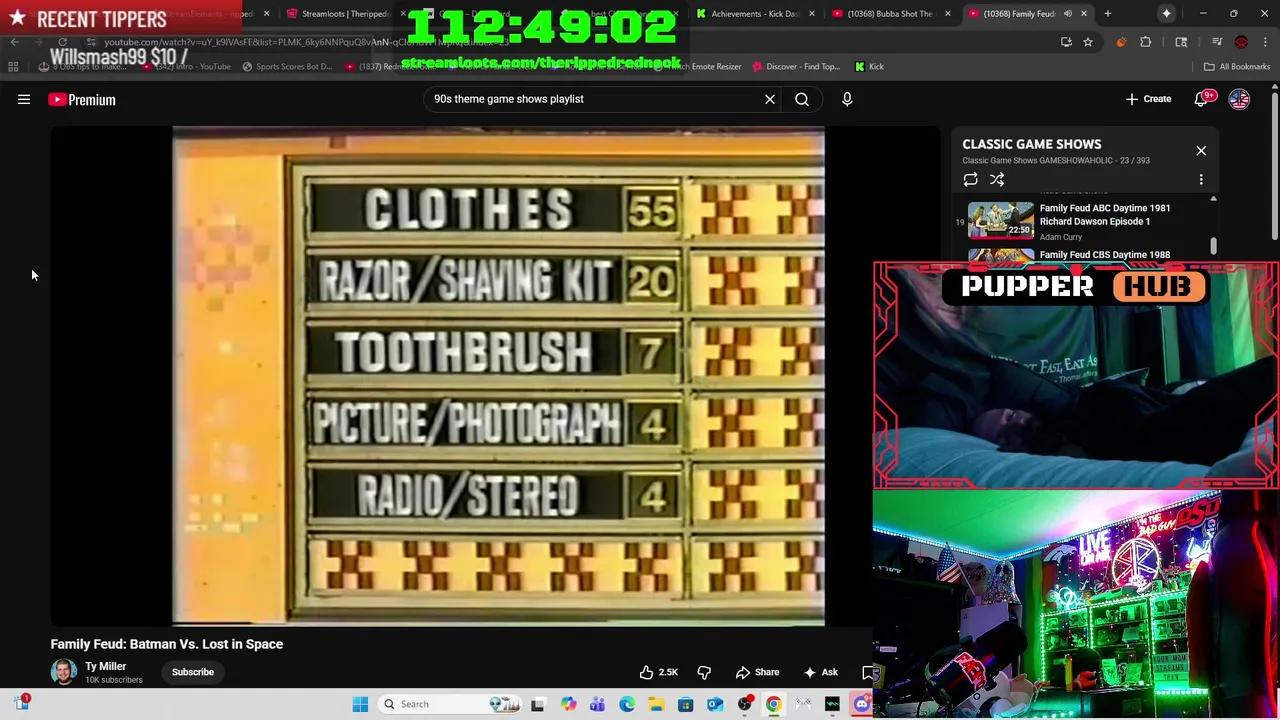Share the Family Feud video
The height and width of the screenshot is (720, 1280).
click(757, 672)
